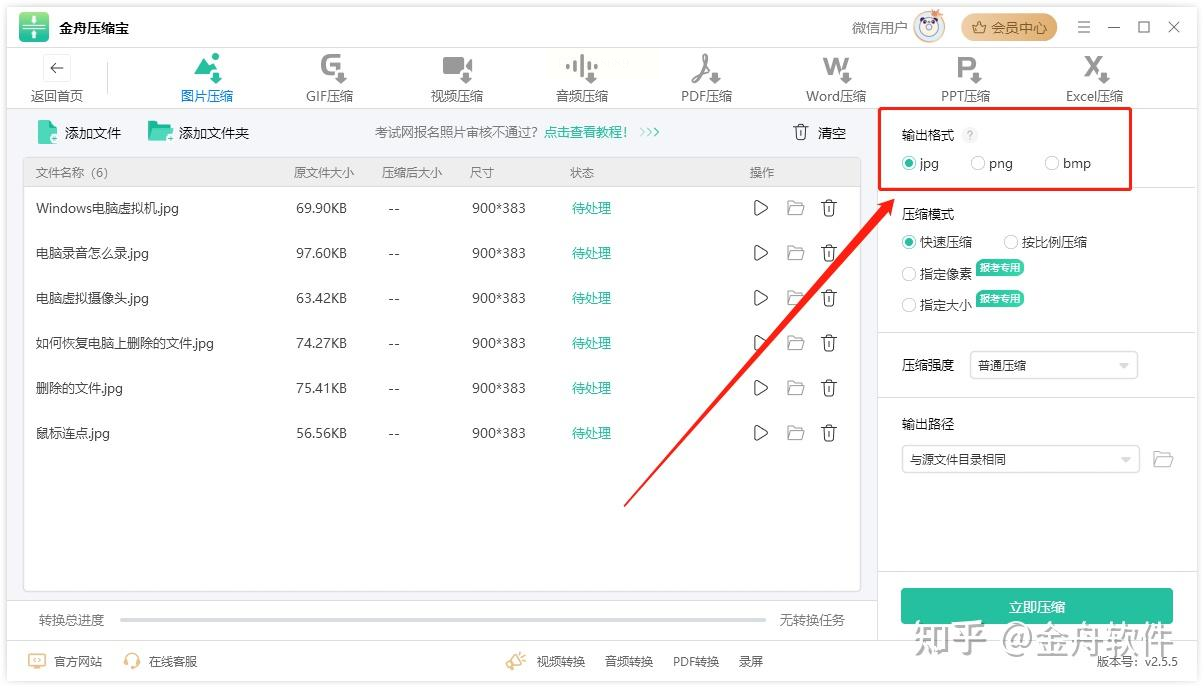The image size is (1204, 688).
Task: Open the 视频压缩 video compression tool
Action: [x=457, y=78]
